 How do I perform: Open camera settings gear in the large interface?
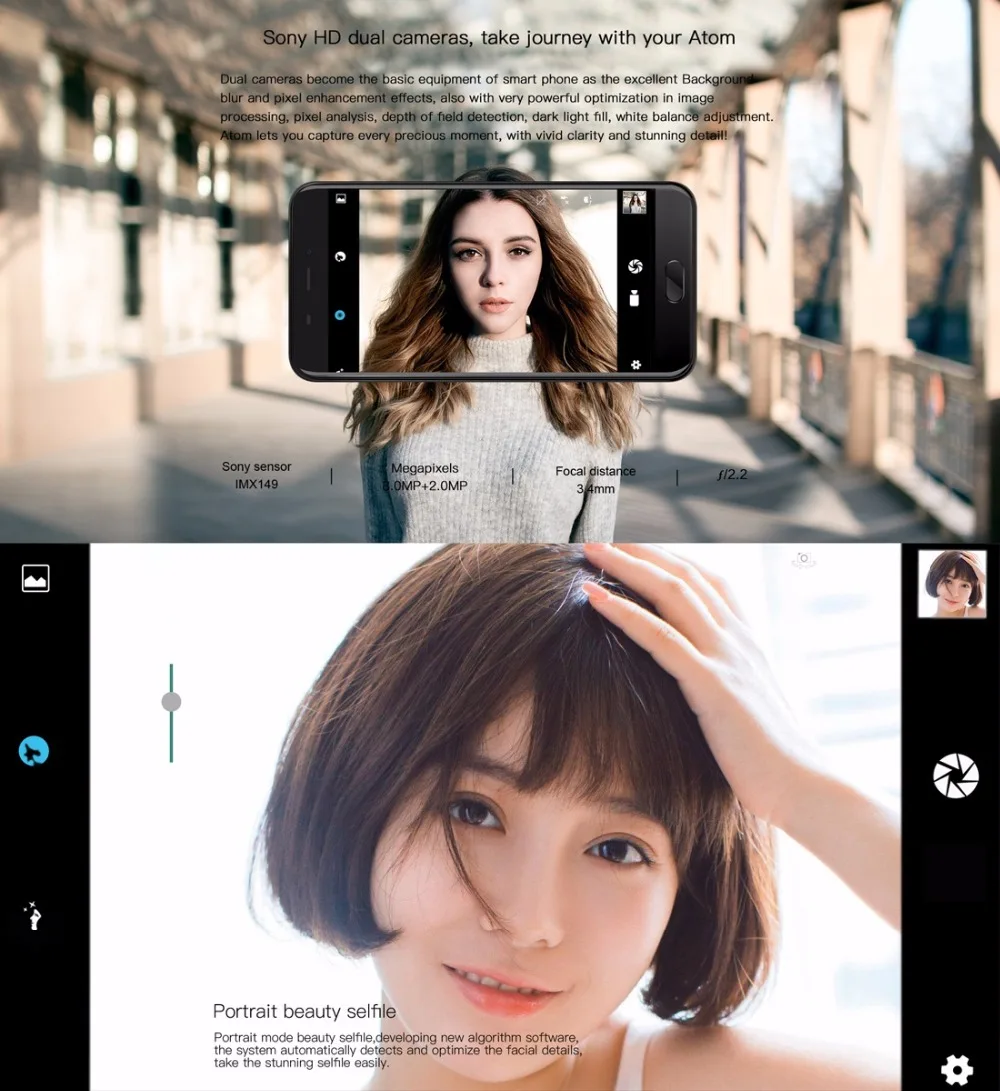tap(956, 1069)
